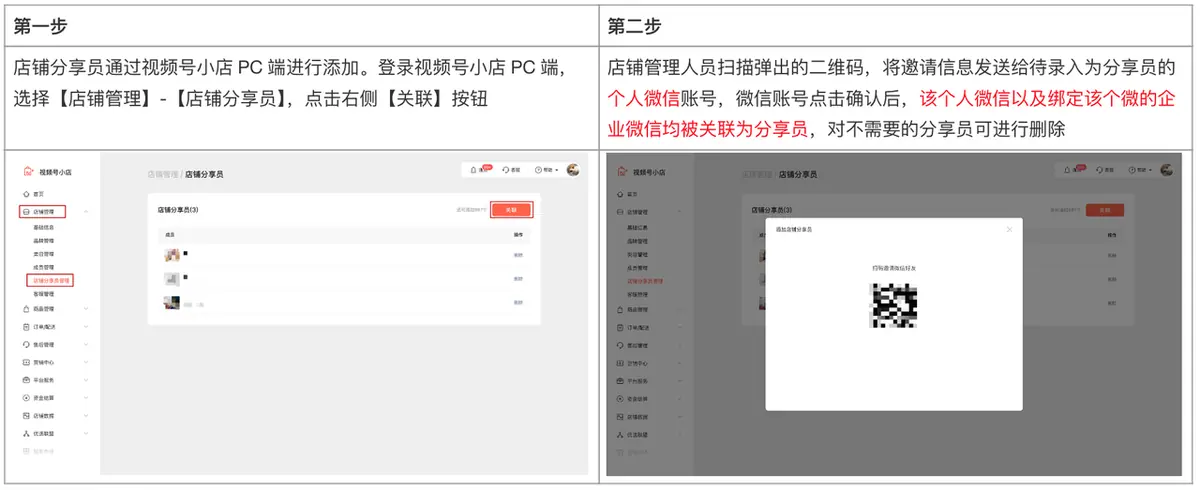Click the 平台服务 icon in step one screenshot
1200x490 pixels.
tap(25, 380)
